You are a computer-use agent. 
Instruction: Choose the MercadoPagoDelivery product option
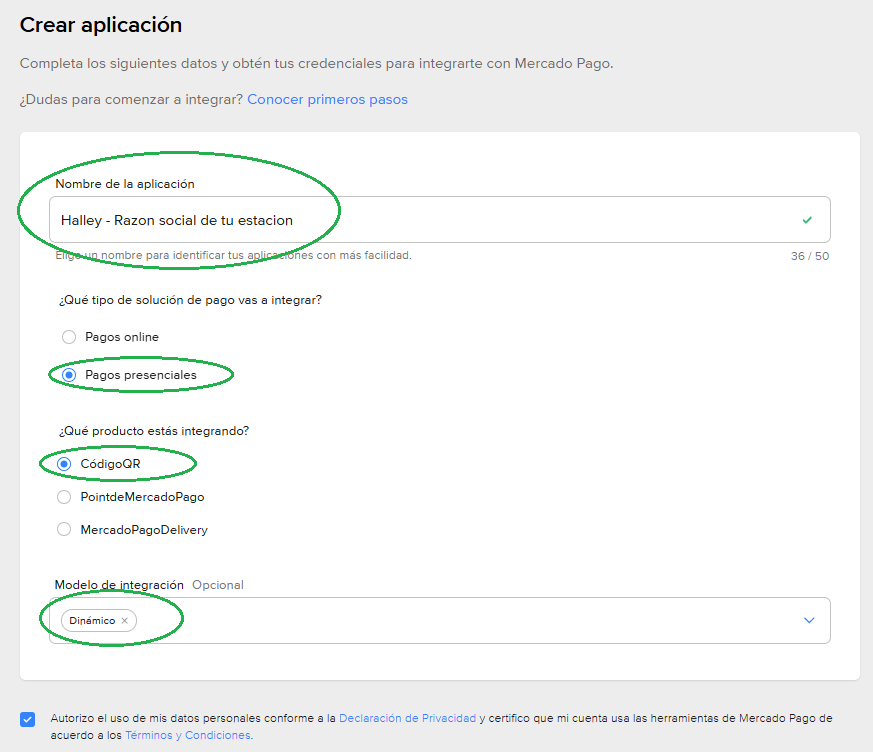64,529
